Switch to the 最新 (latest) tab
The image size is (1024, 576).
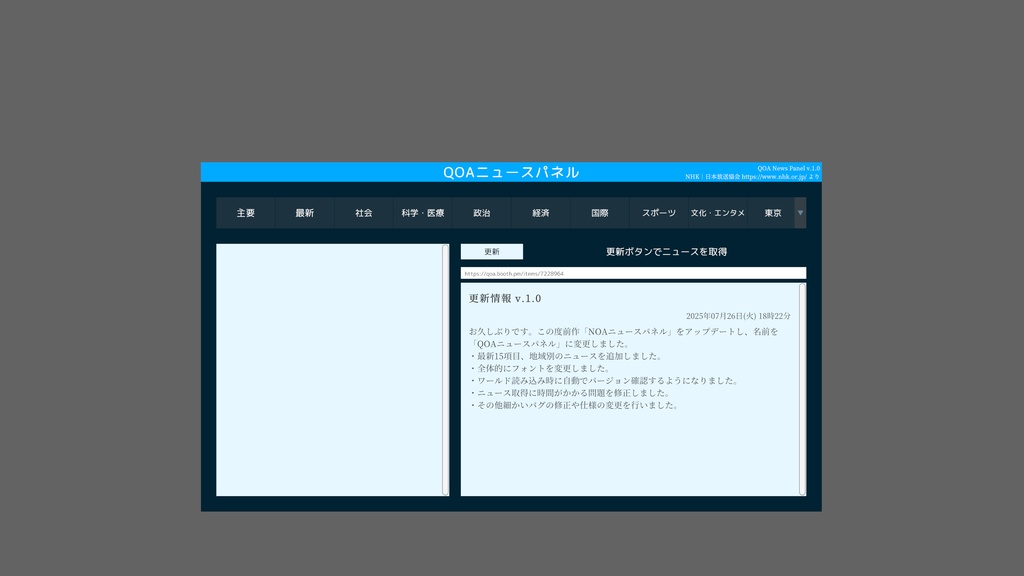[x=304, y=212]
